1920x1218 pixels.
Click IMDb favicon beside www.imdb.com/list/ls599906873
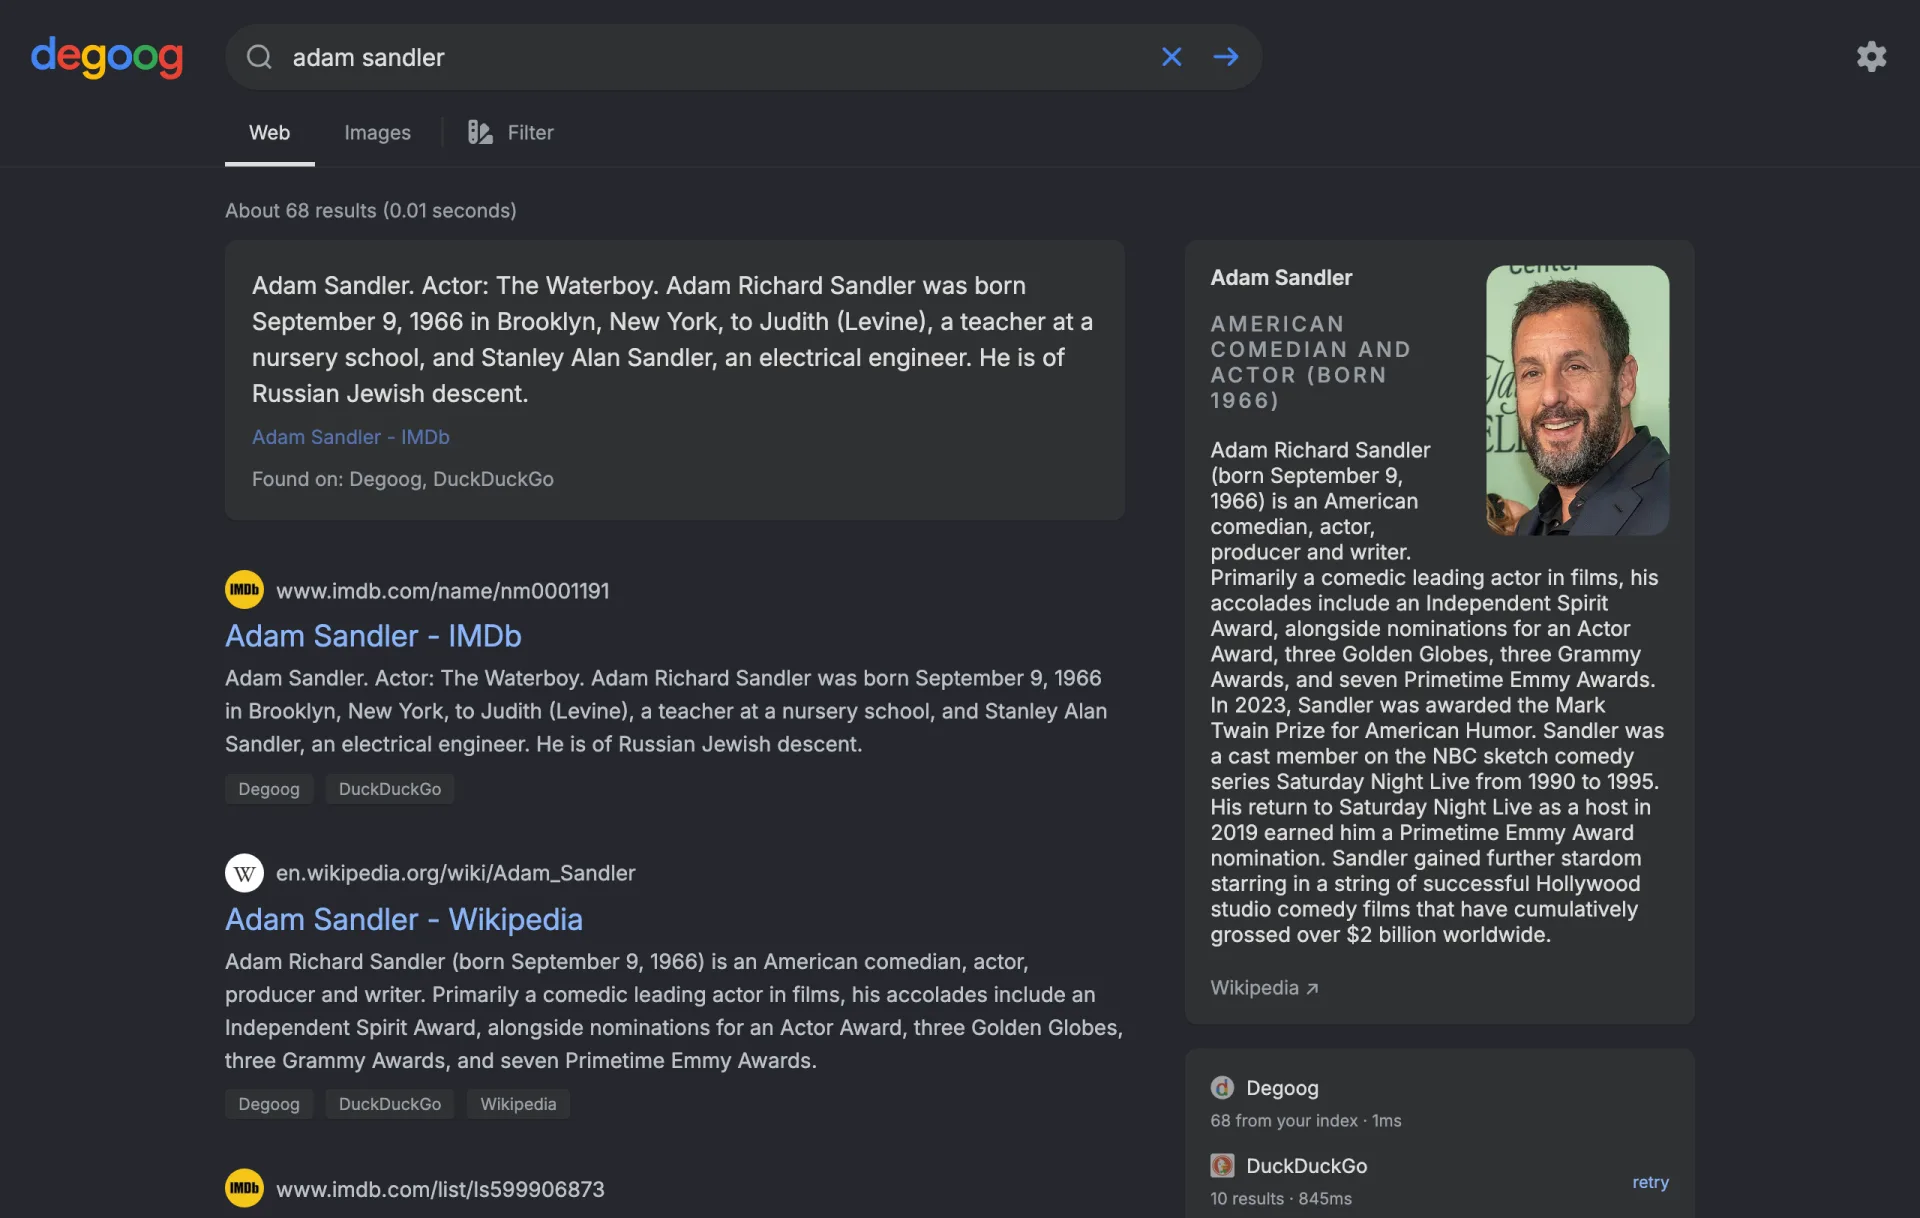pos(244,1188)
